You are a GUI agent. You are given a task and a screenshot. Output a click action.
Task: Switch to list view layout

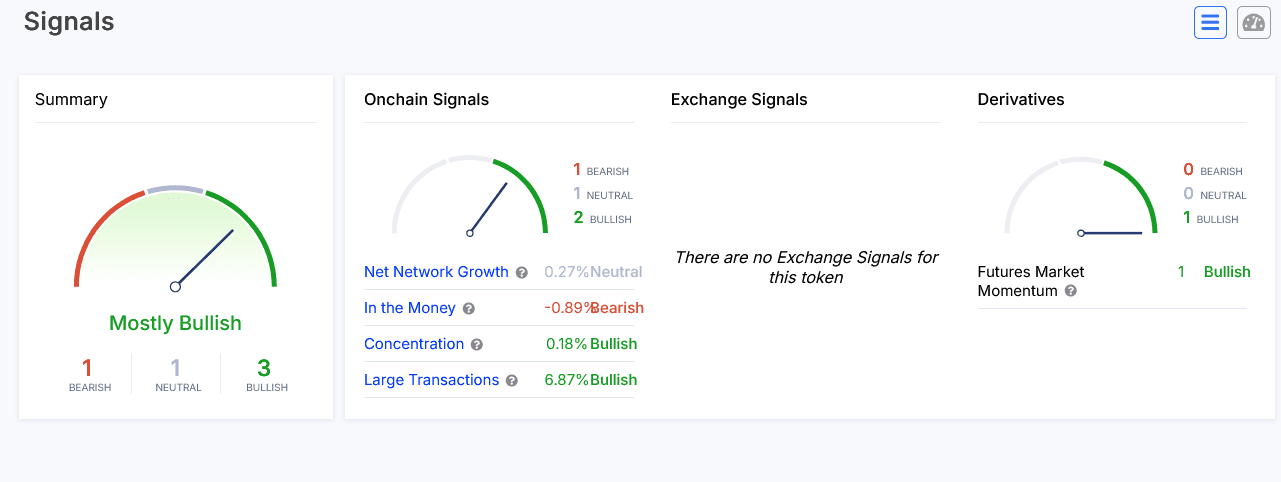point(1210,22)
